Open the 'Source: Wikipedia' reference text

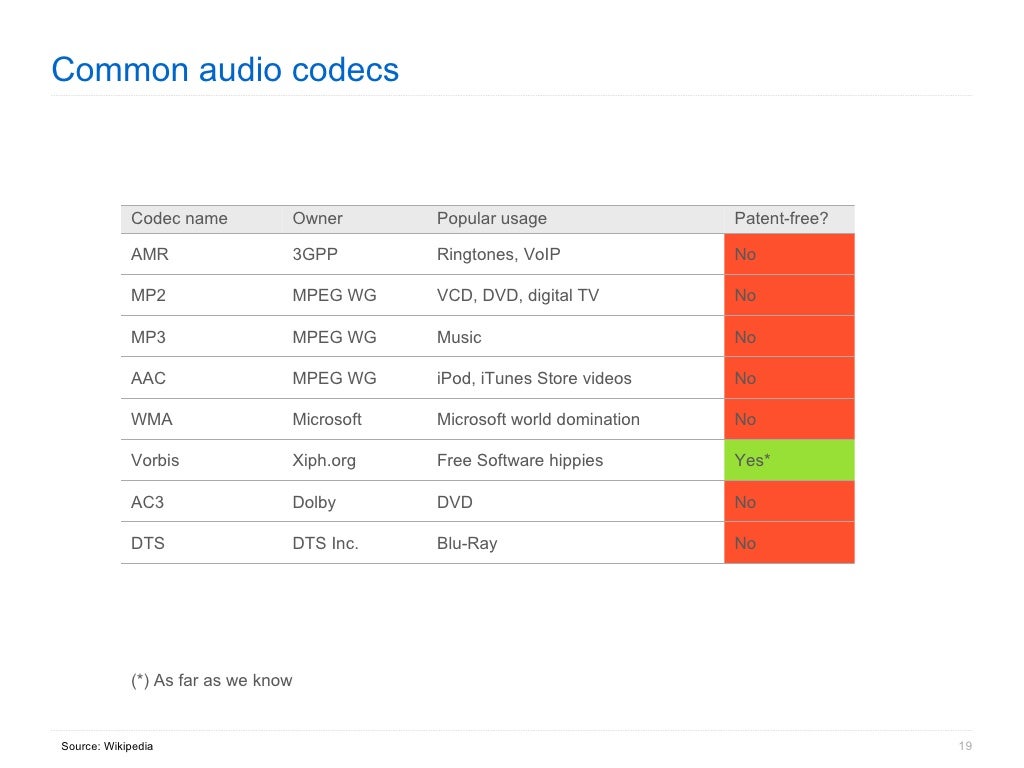pos(107,747)
